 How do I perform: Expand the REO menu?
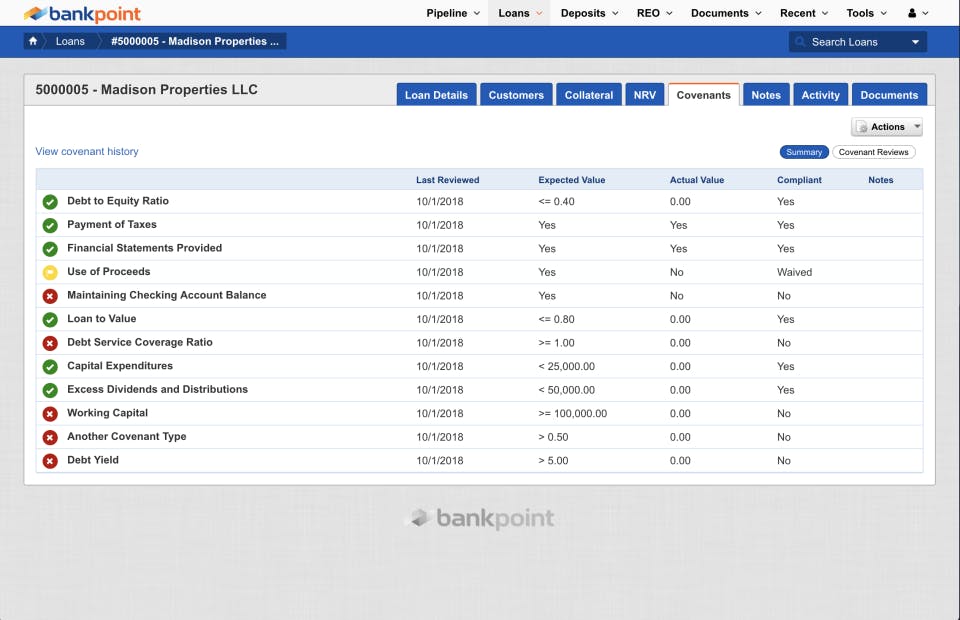[654, 13]
